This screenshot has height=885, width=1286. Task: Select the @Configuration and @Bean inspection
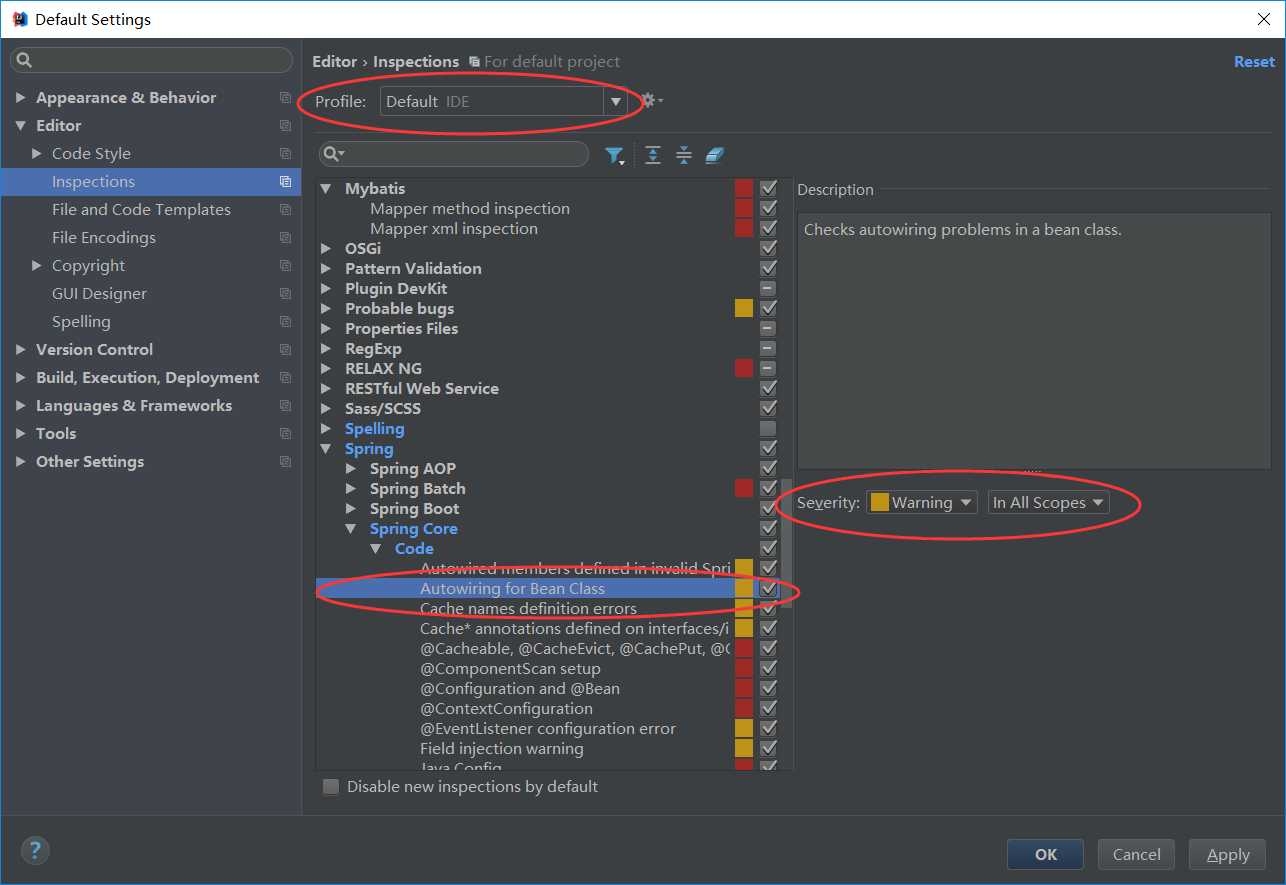[x=519, y=688]
